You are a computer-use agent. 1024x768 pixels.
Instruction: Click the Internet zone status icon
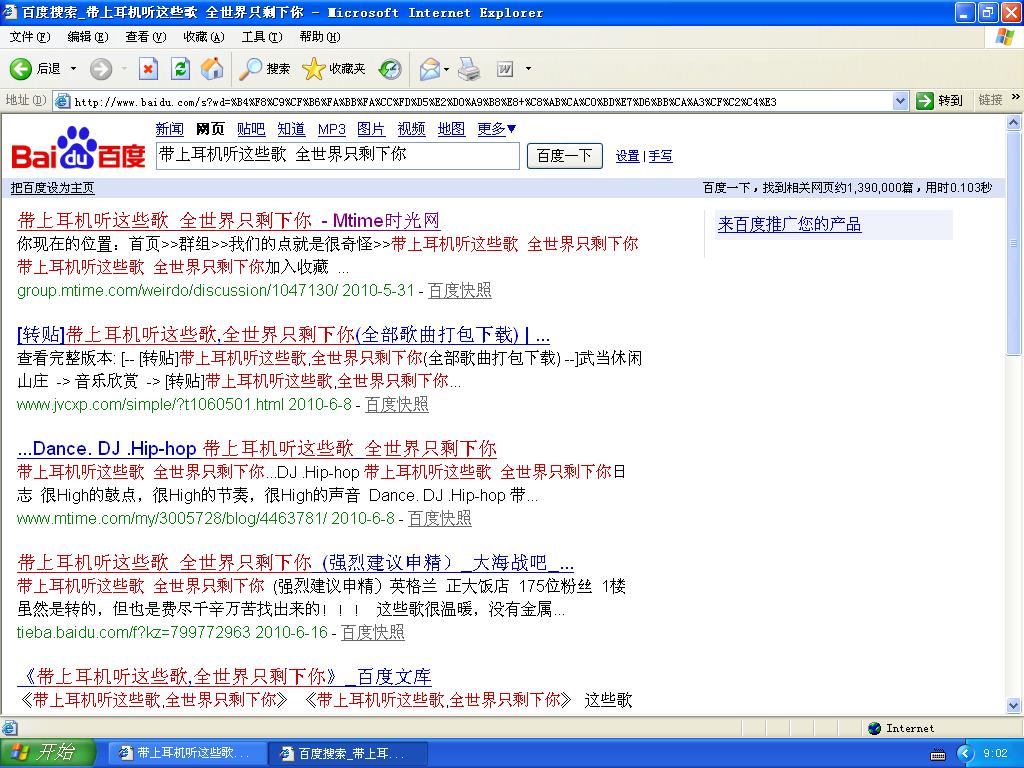pyautogui.click(x=874, y=728)
